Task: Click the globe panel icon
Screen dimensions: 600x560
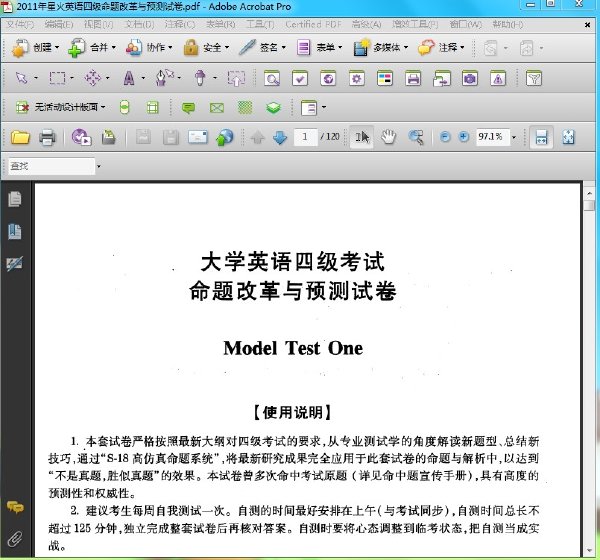Action: point(328,78)
